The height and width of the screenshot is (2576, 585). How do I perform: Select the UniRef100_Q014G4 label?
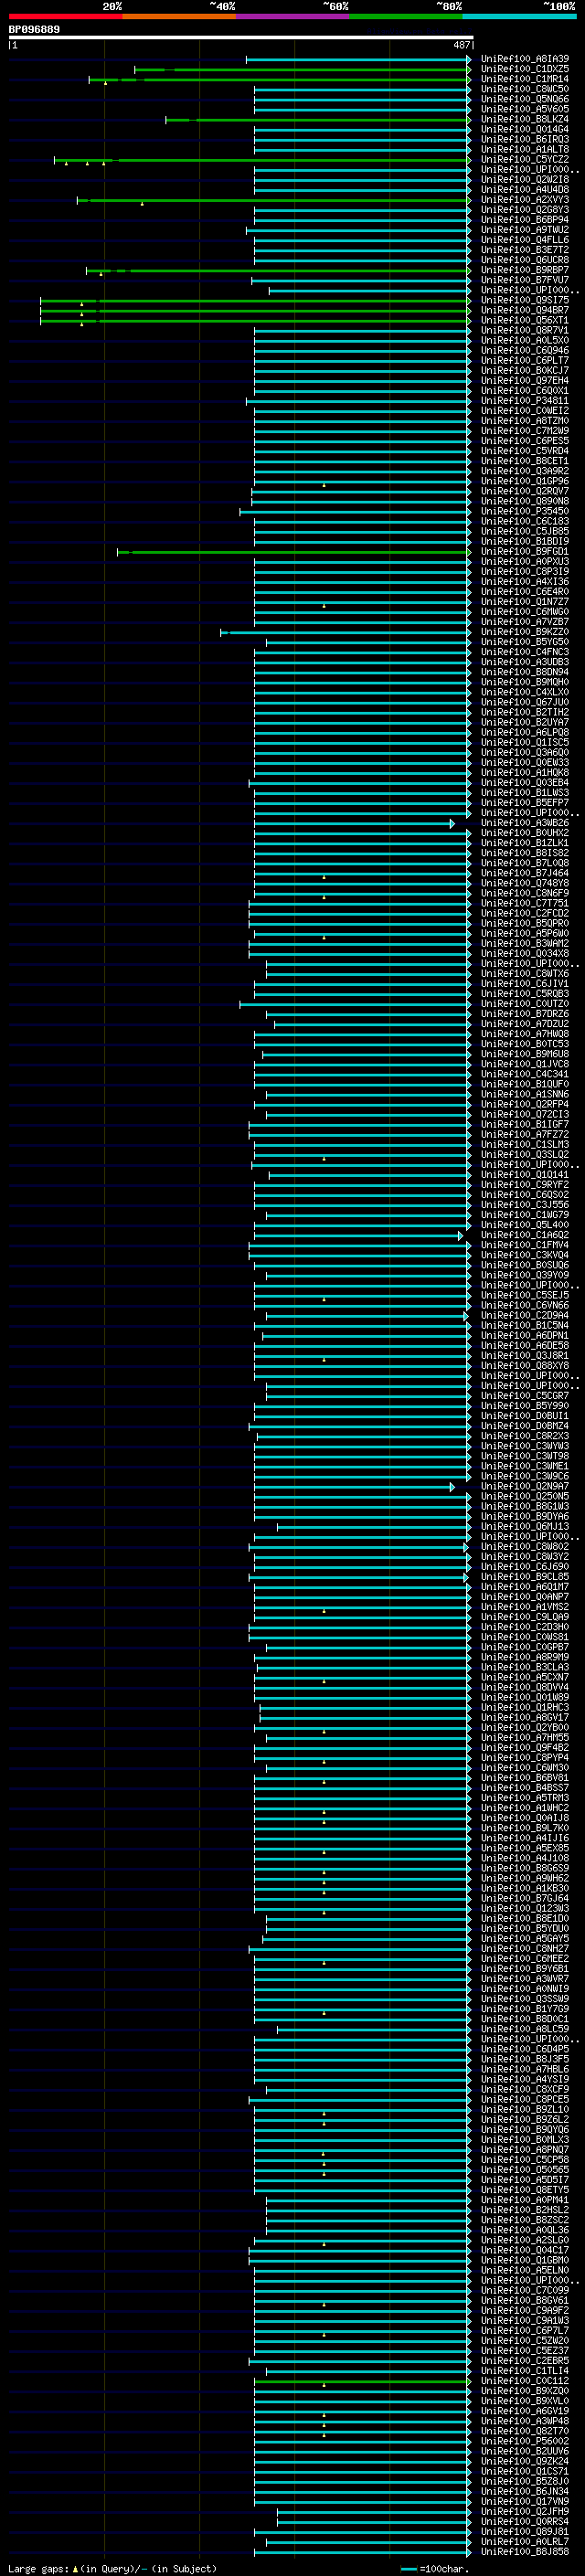click(x=524, y=129)
